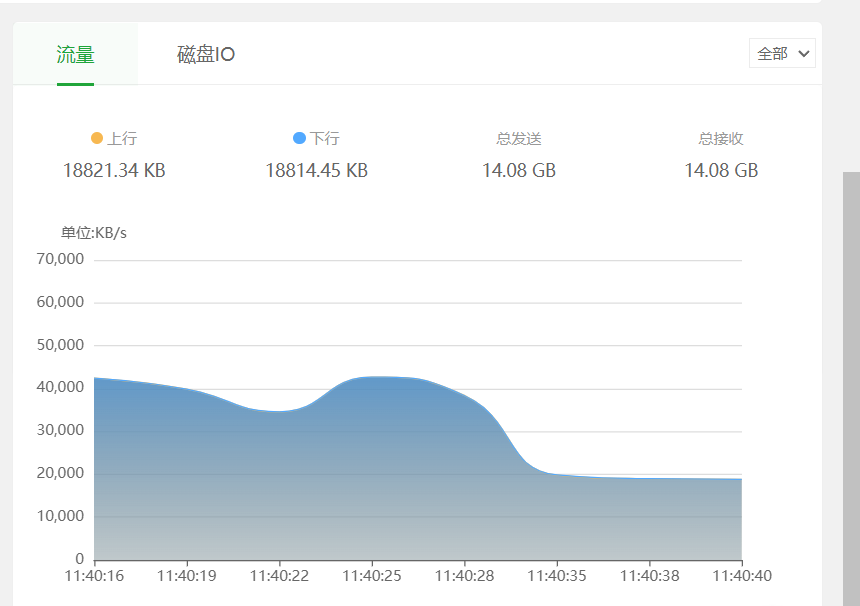Toggle the blue 下行 legend dot
Screen dimensions: 860x606
click(x=299, y=138)
